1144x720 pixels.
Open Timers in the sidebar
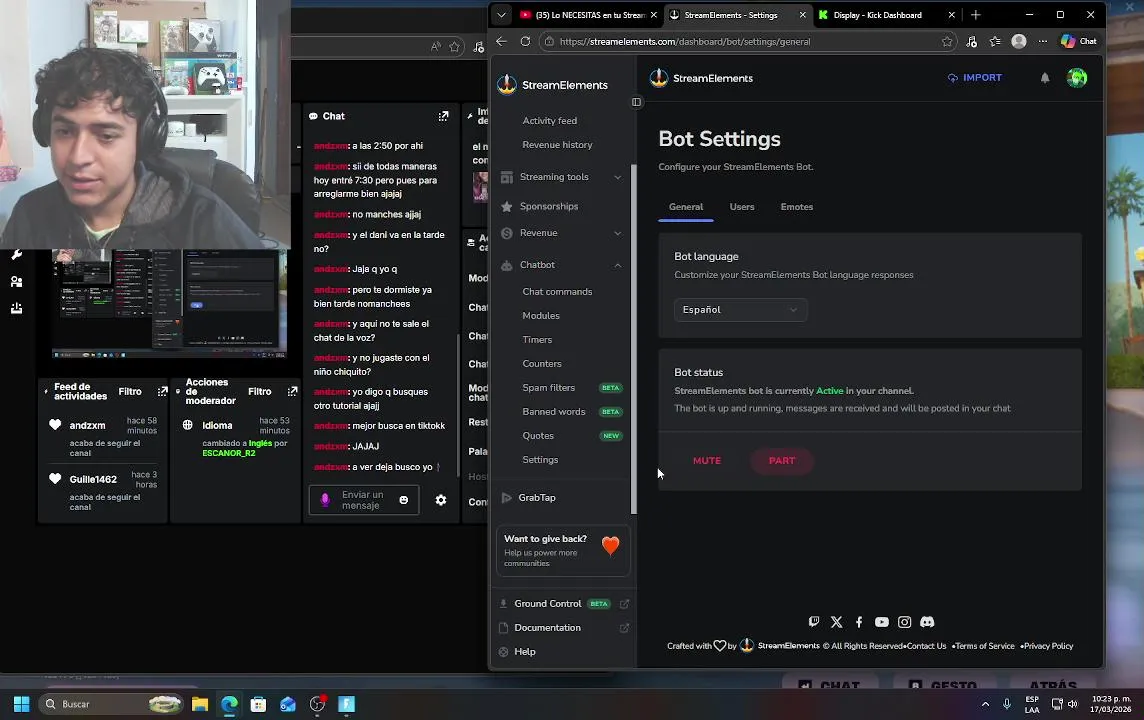pos(538,340)
